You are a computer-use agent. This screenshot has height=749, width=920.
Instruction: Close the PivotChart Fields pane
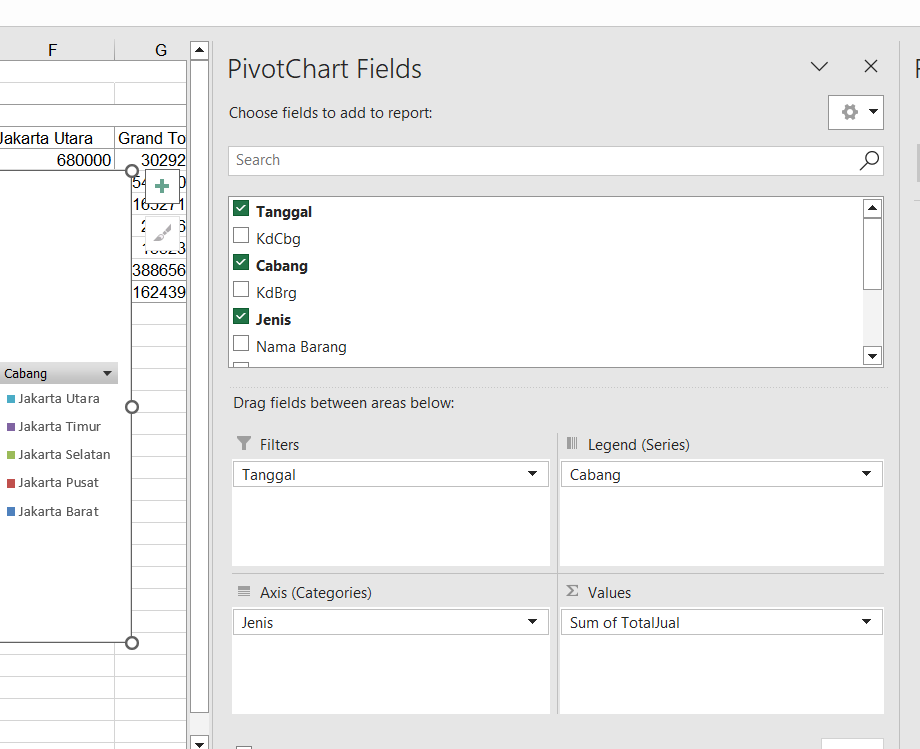coord(870,67)
